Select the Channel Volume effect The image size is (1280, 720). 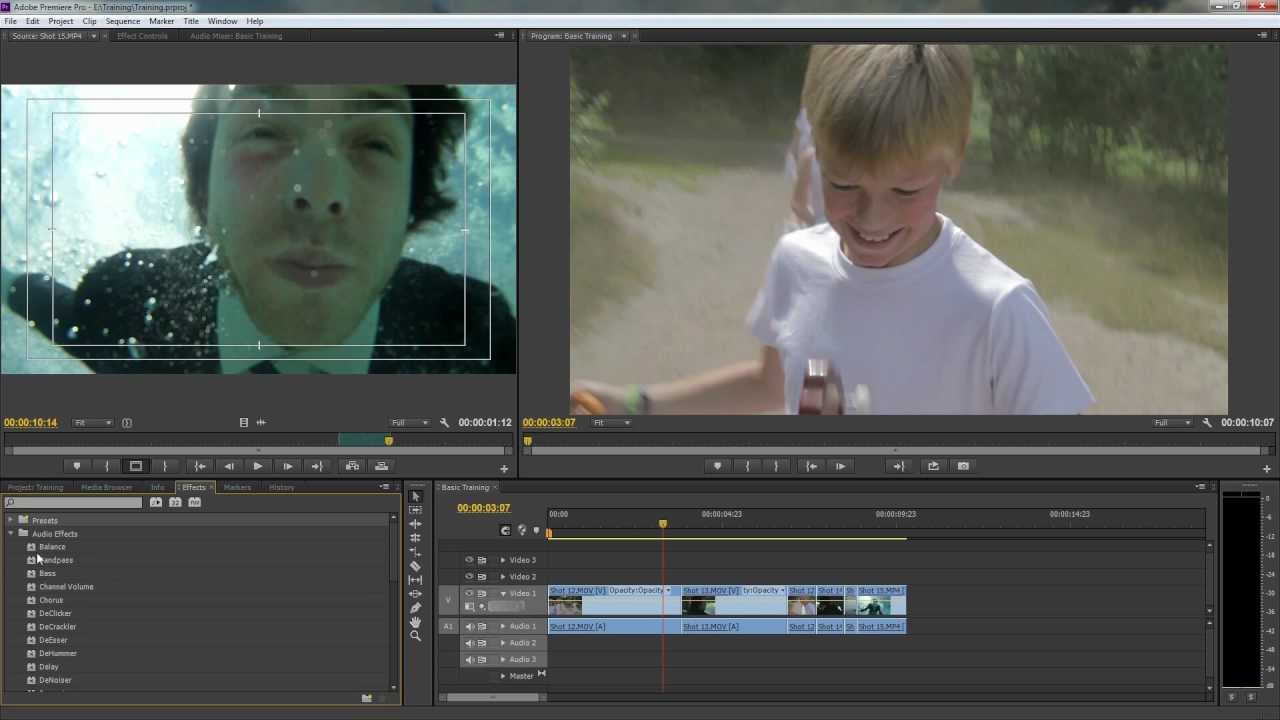point(66,587)
